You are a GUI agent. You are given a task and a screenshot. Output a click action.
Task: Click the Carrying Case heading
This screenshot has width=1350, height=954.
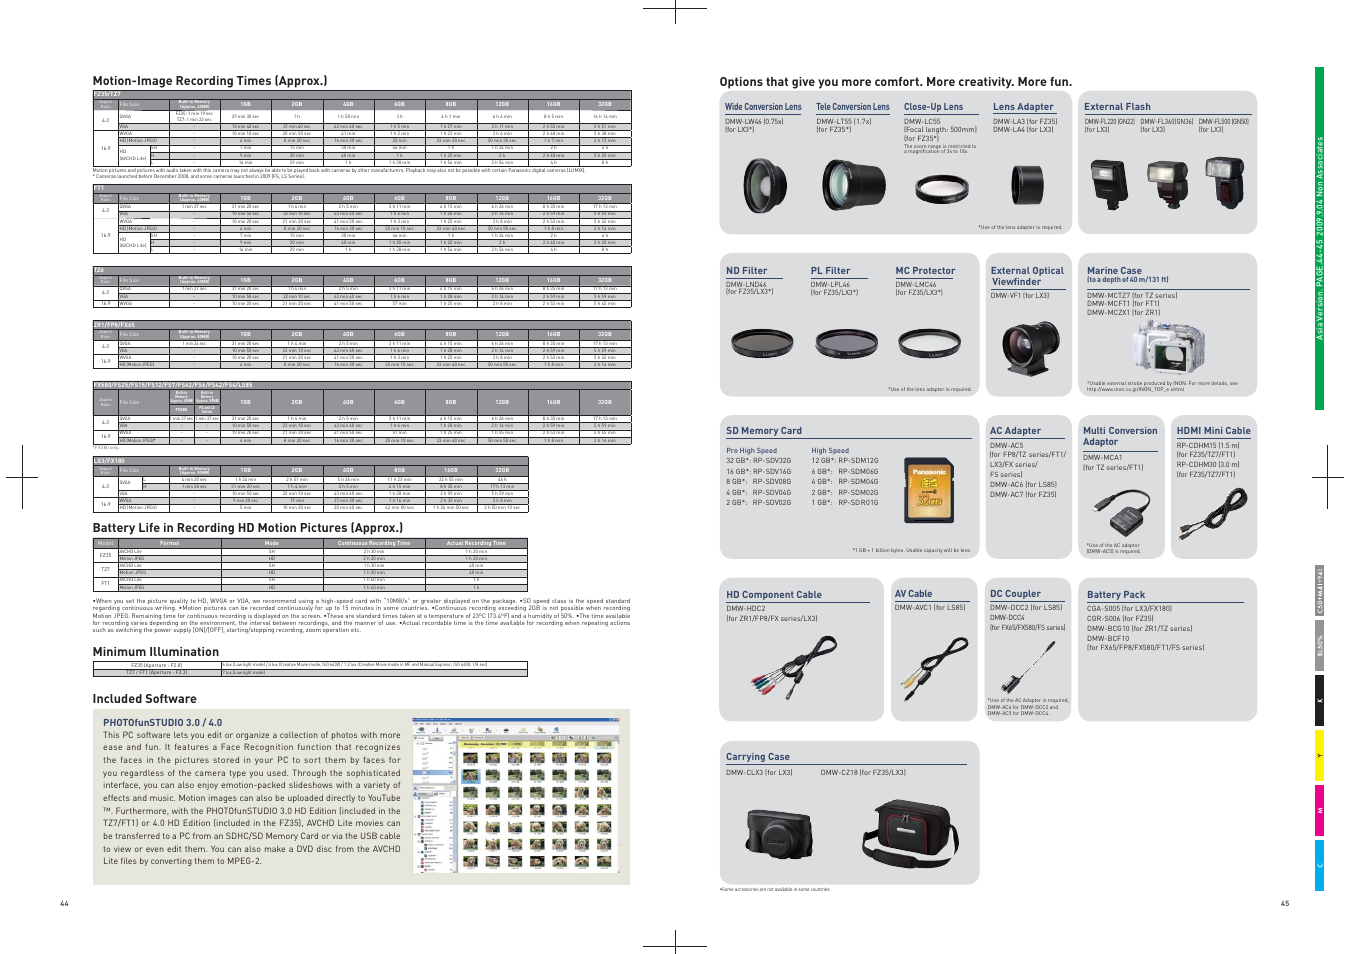758,757
